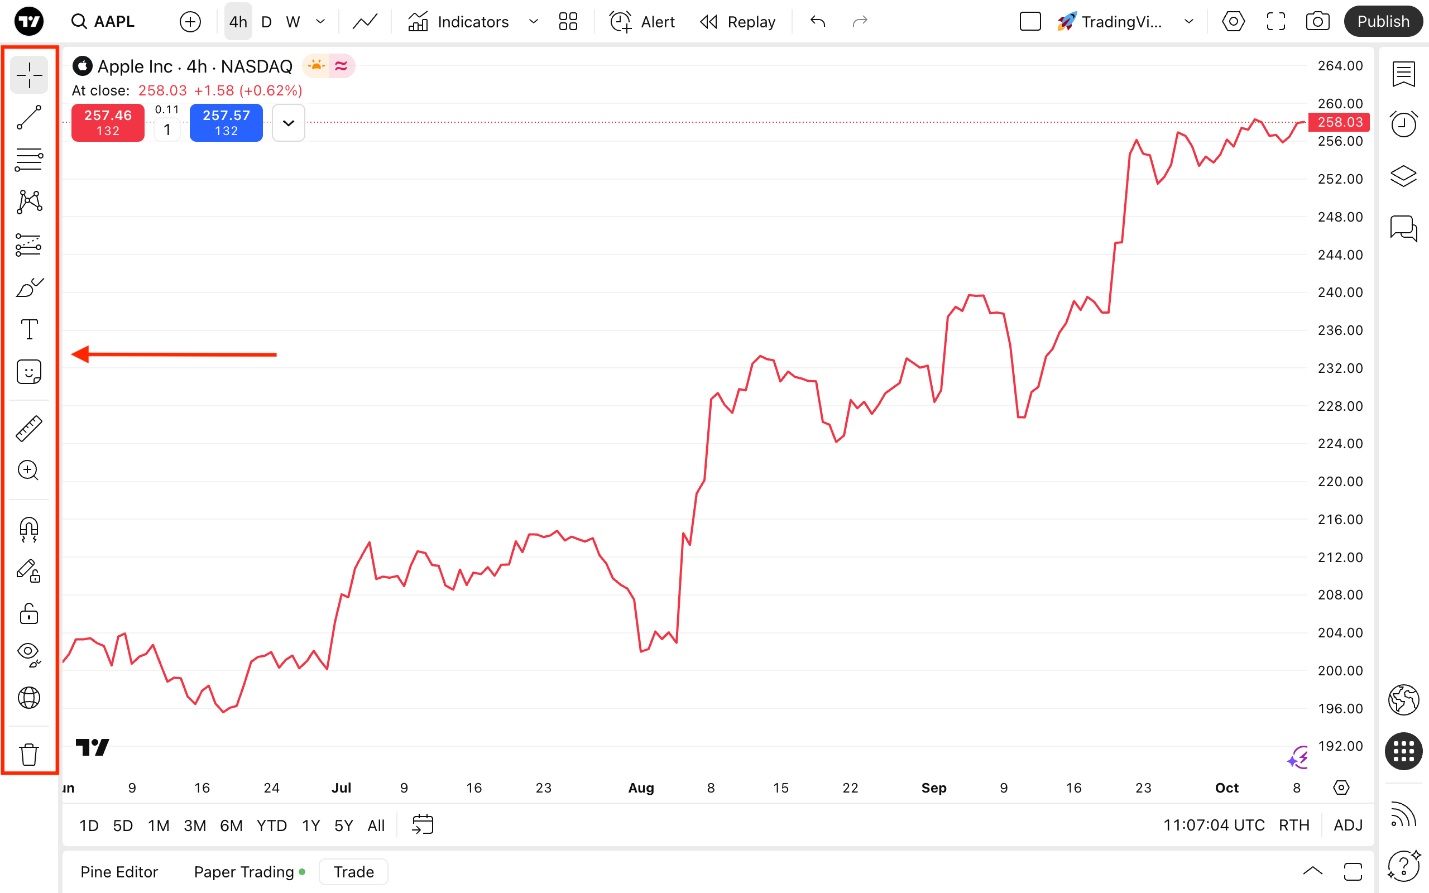The height and width of the screenshot is (893, 1429).
Task: Open the Trade tab
Action: [x=354, y=872]
